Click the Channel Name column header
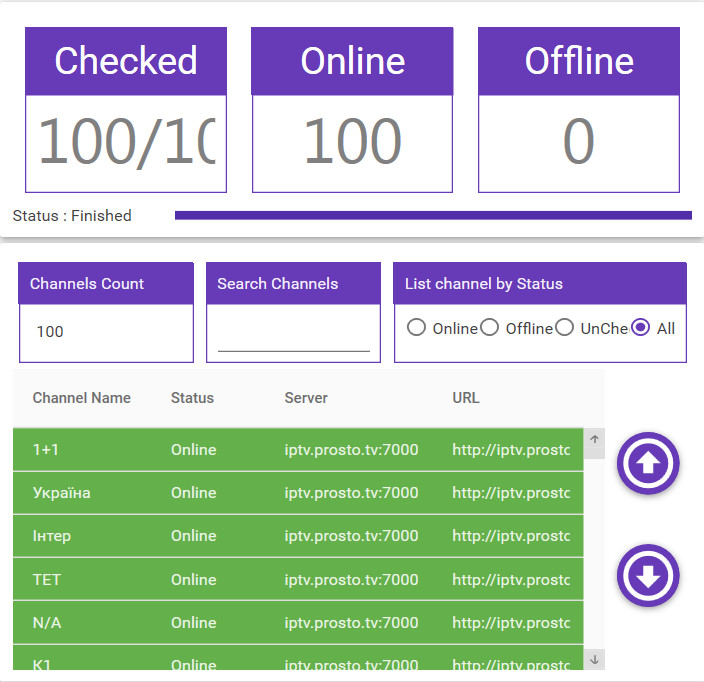This screenshot has width=704, height=682. point(82,398)
